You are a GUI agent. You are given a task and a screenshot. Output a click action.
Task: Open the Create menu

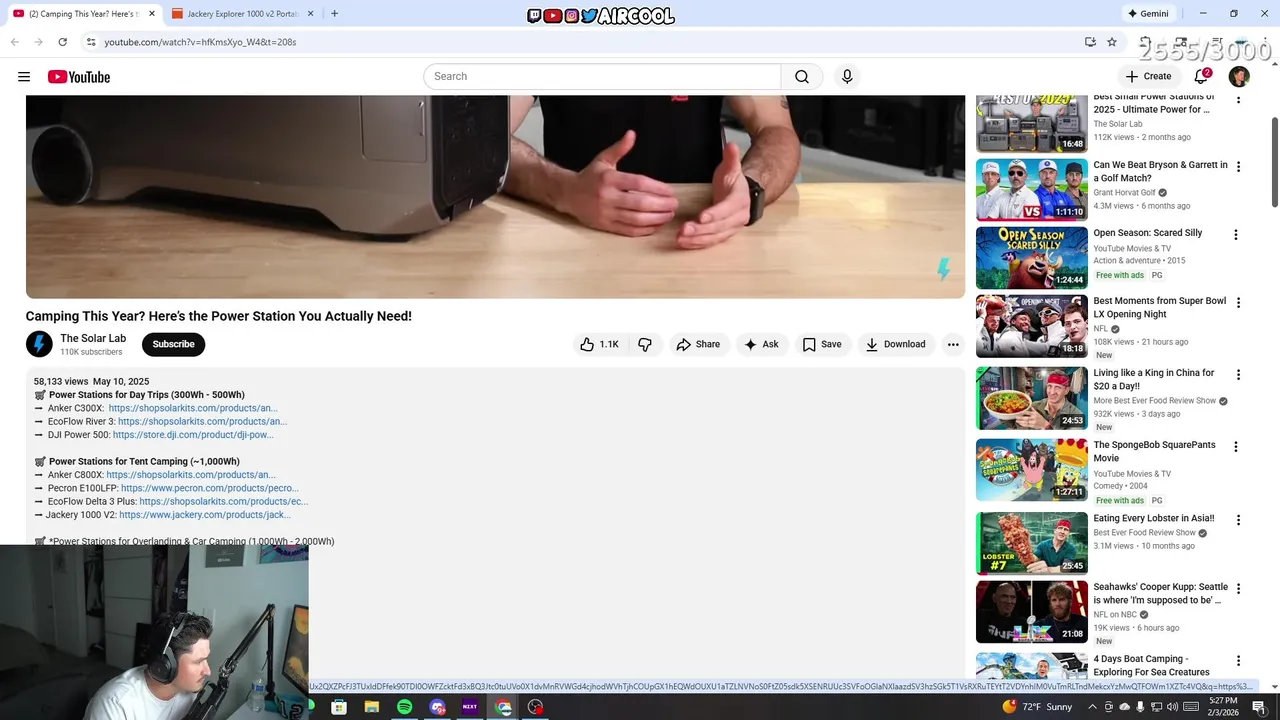coord(1148,76)
